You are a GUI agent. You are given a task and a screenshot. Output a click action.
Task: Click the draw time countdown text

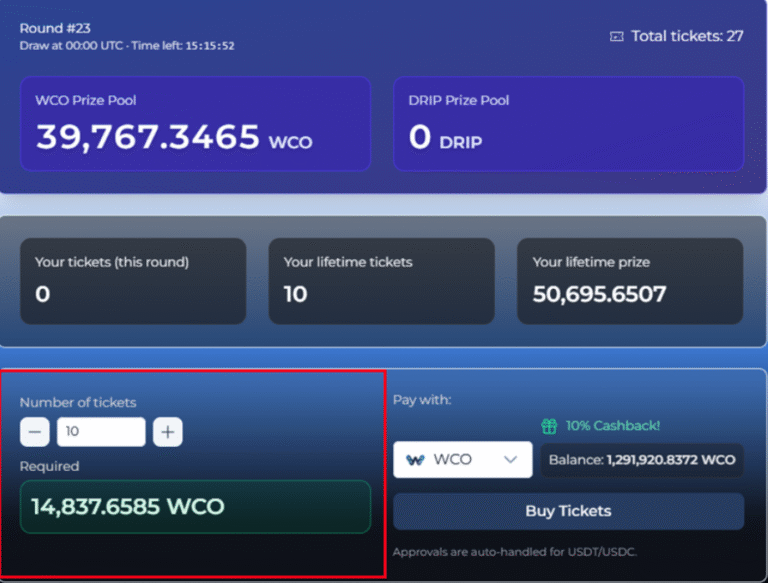point(127,46)
